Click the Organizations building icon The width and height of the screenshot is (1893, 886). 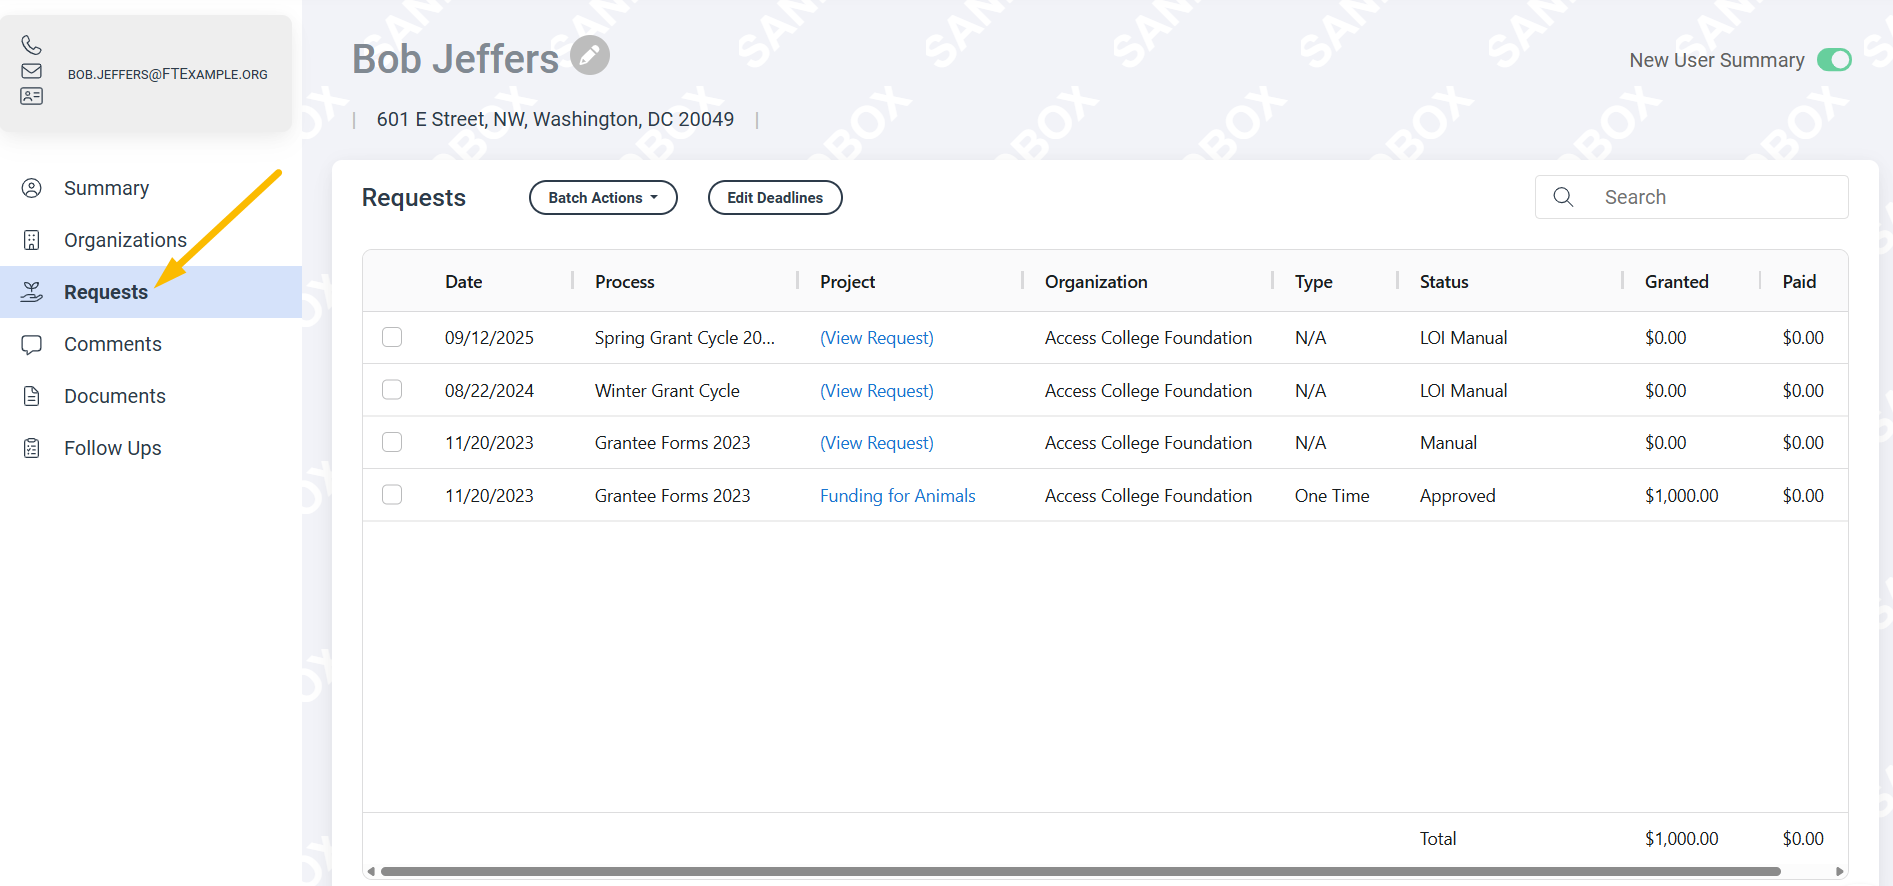point(32,240)
